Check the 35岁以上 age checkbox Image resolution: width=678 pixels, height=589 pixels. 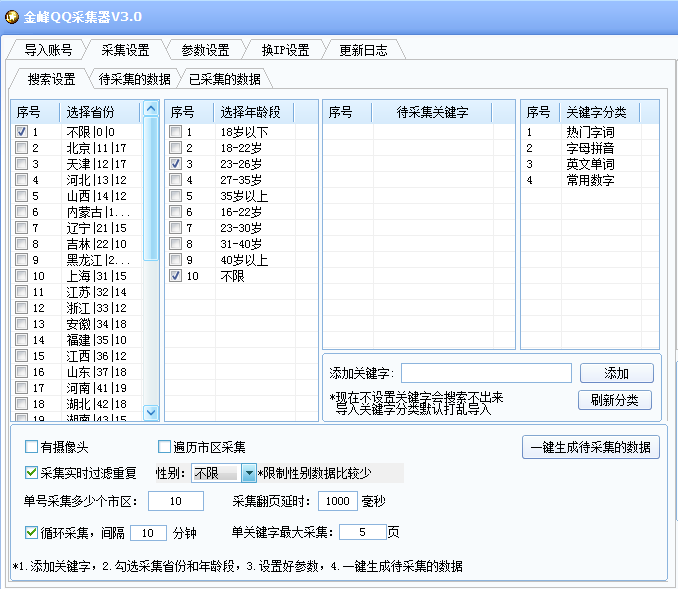point(175,195)
